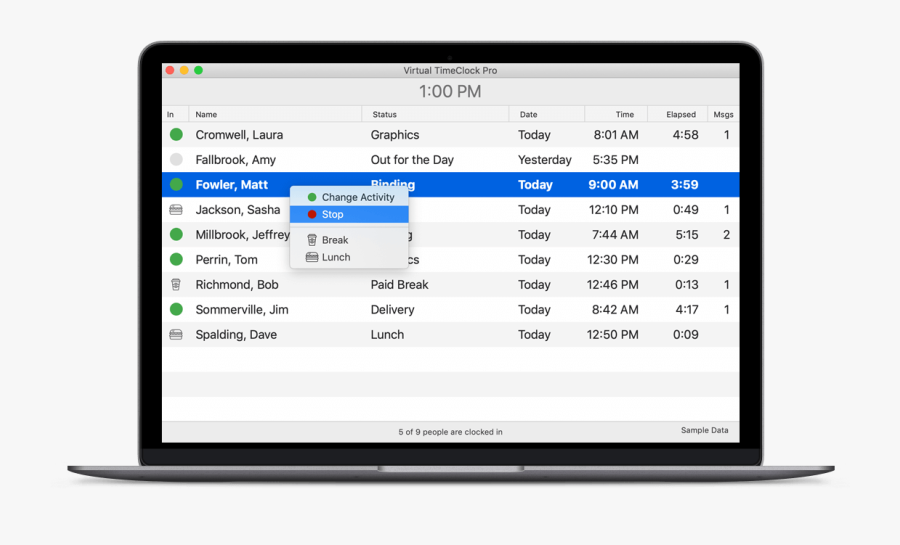Sort by the Elapsed column header
The image size is (900, 545).
(x=680, y=115)
